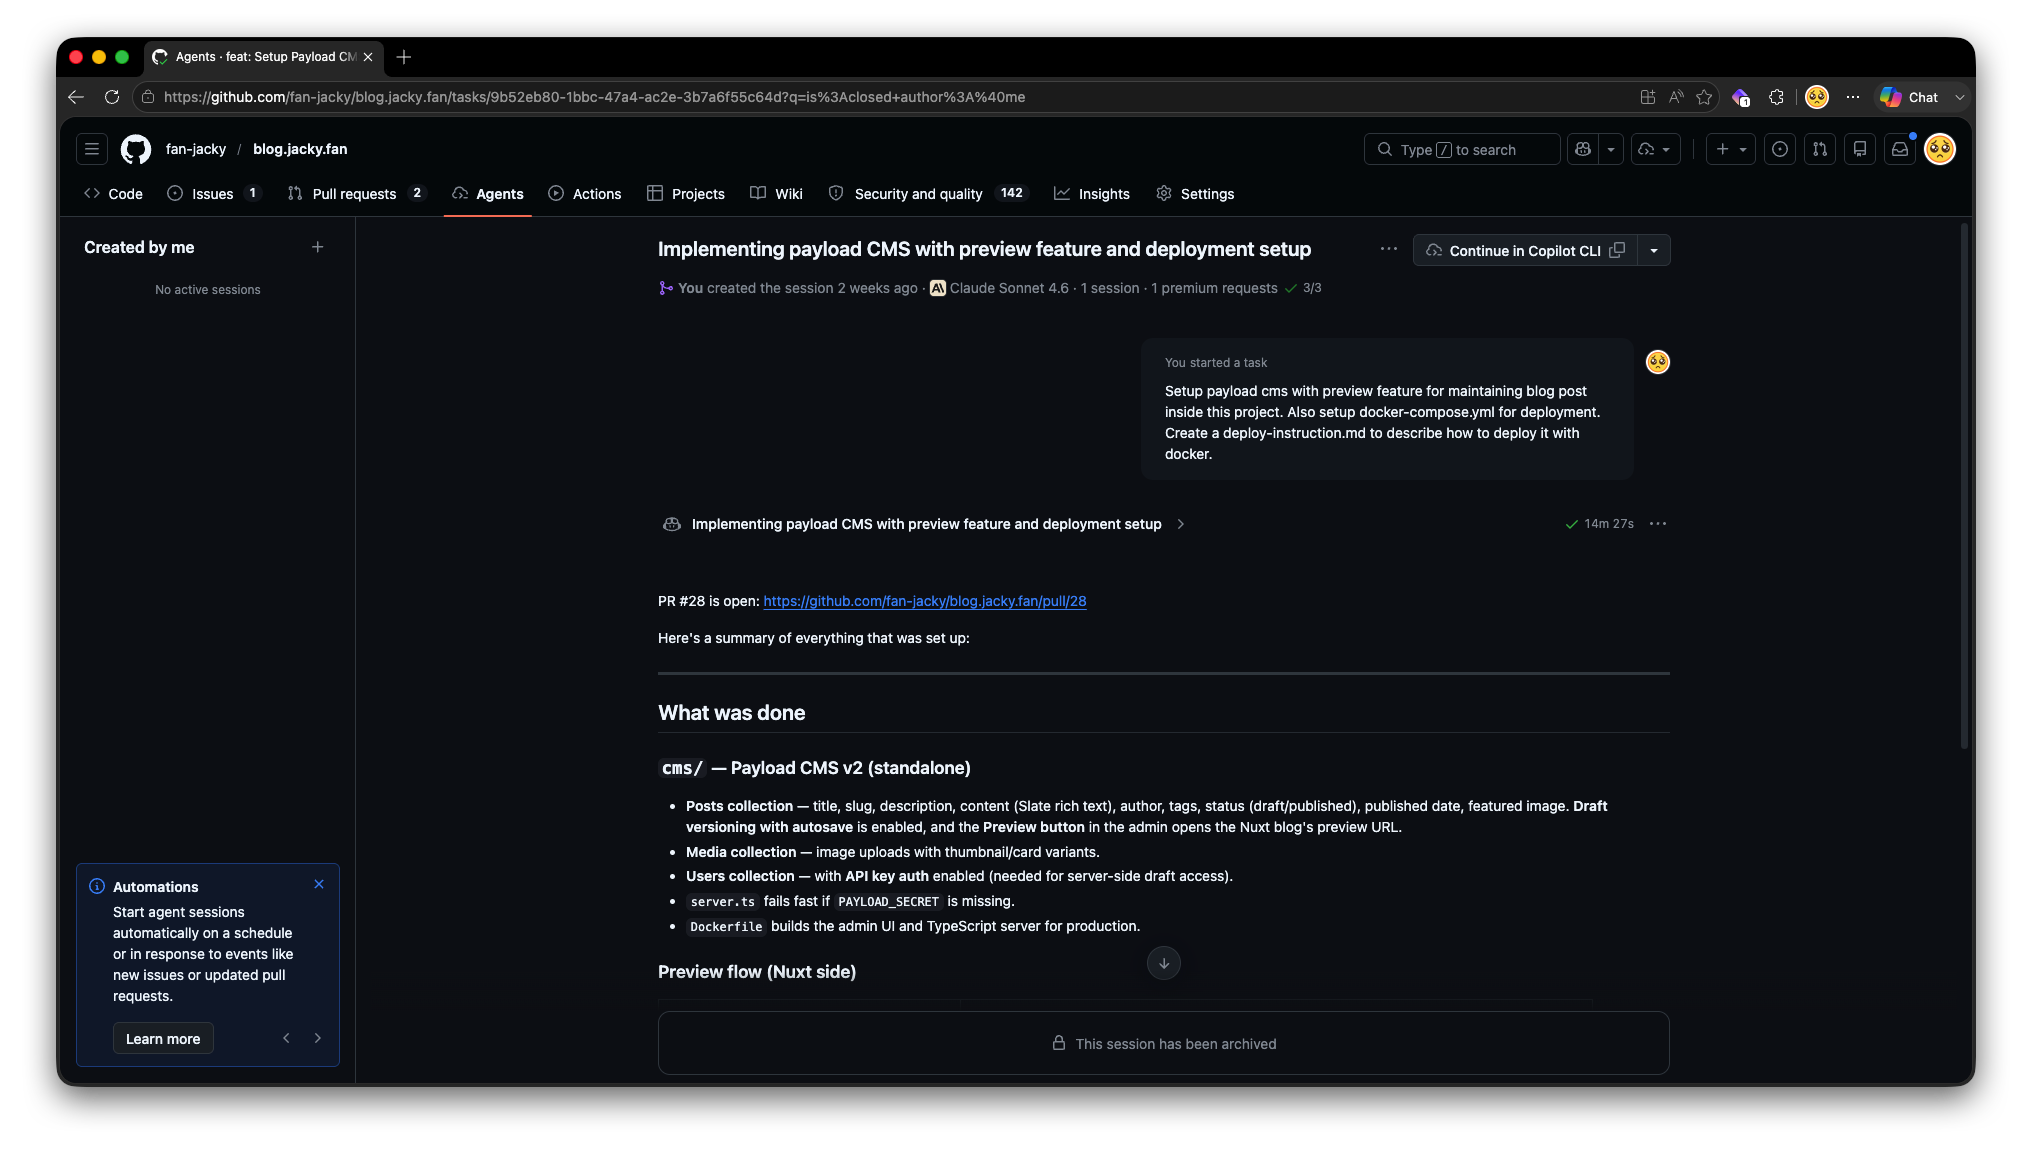This screenshot has height=1162, width=2032.
Task: Go to the next tip in the Automations card
Action: click(318, 1038)
